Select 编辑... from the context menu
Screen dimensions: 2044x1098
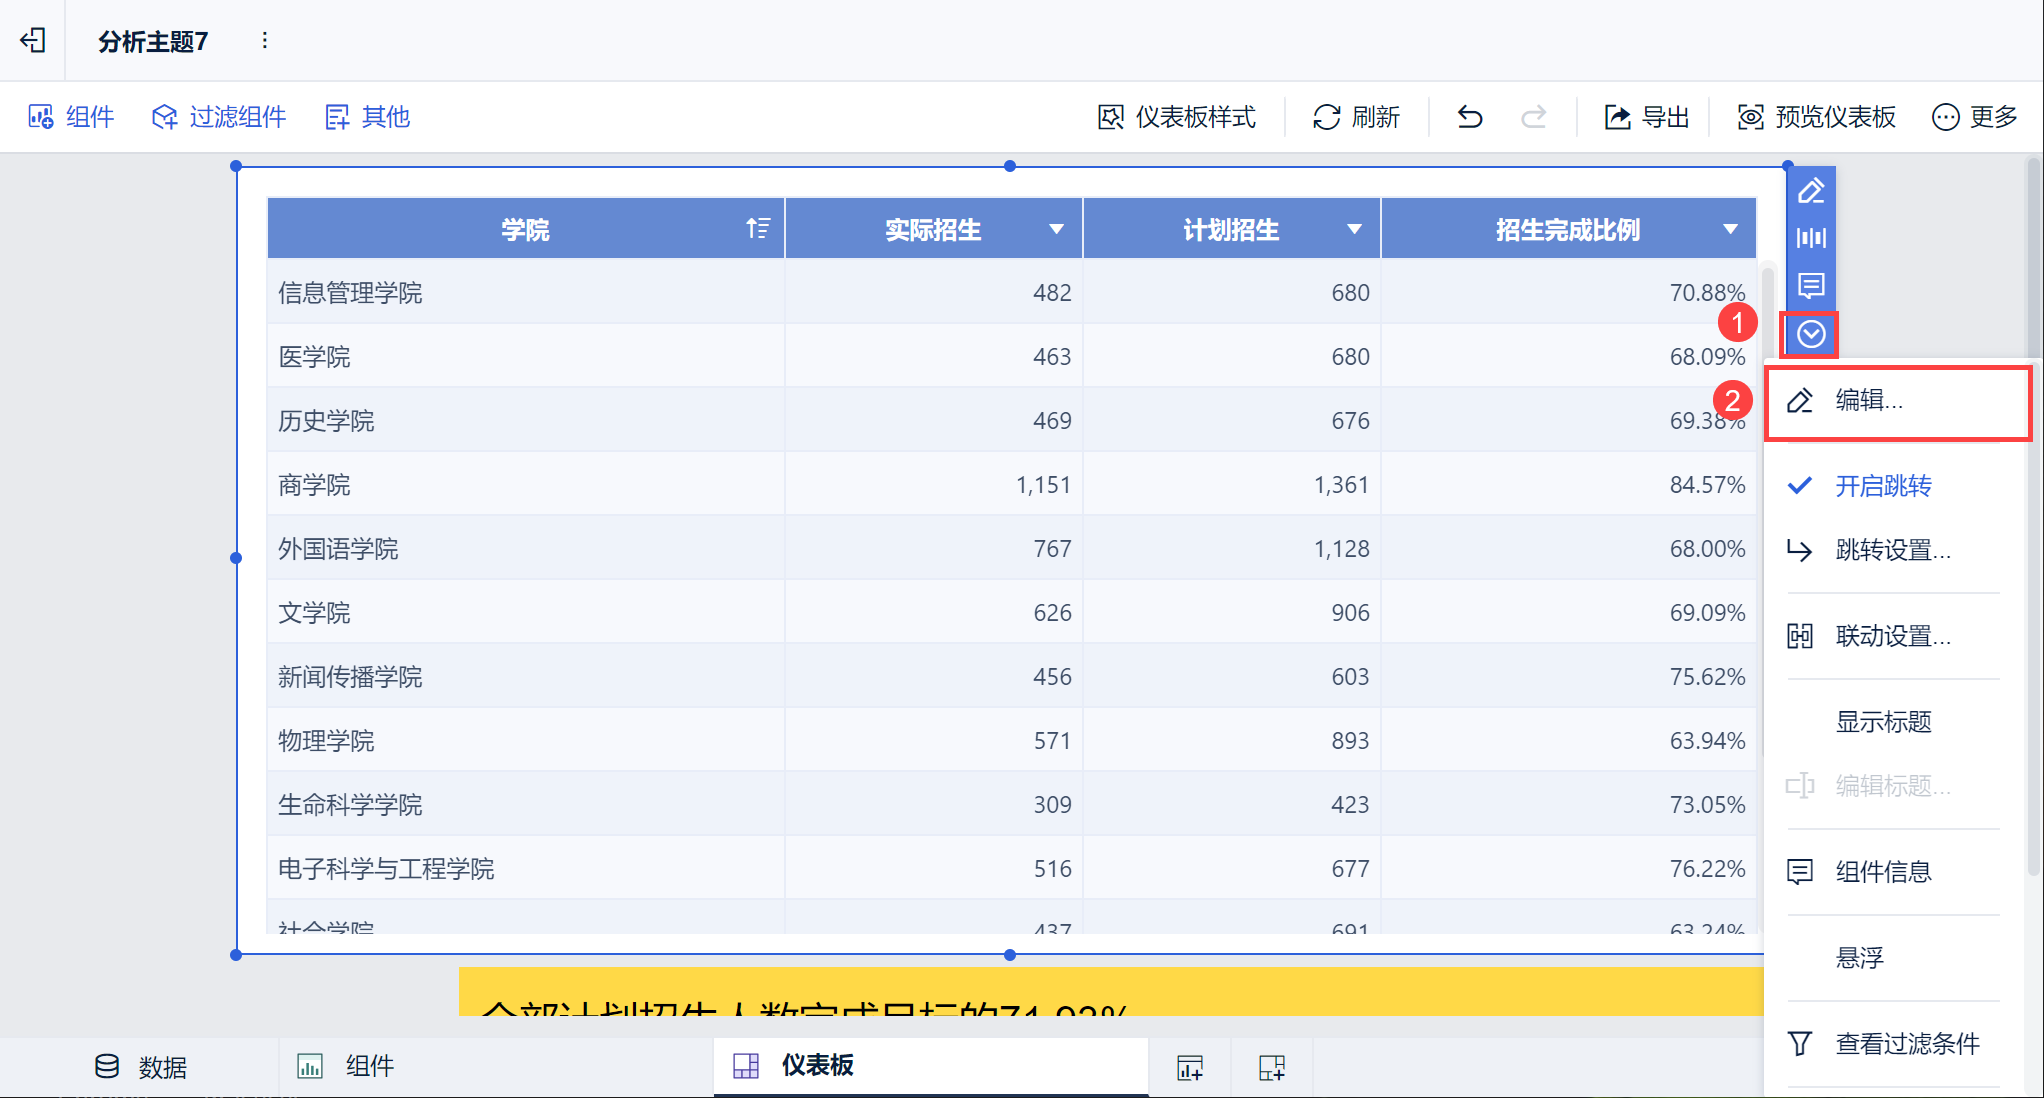(1868, 401)
